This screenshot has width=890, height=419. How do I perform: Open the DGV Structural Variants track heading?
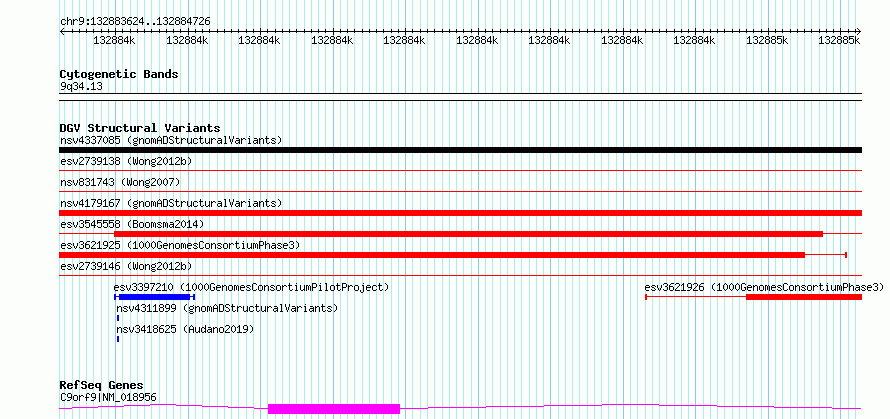pyautogui.click(x=140, y=128)
